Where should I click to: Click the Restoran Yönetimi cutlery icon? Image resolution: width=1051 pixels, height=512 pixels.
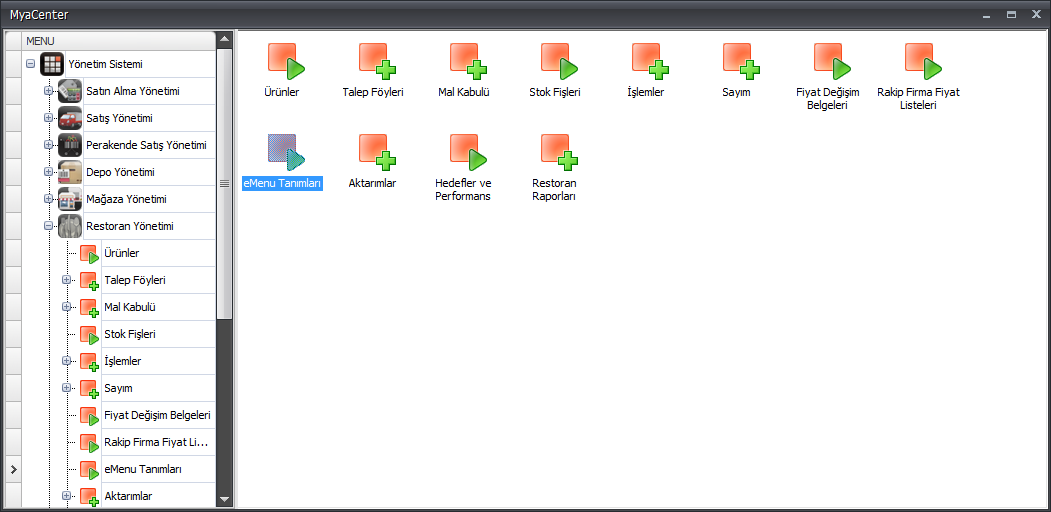pyautogui.click(x=70, y=226)
